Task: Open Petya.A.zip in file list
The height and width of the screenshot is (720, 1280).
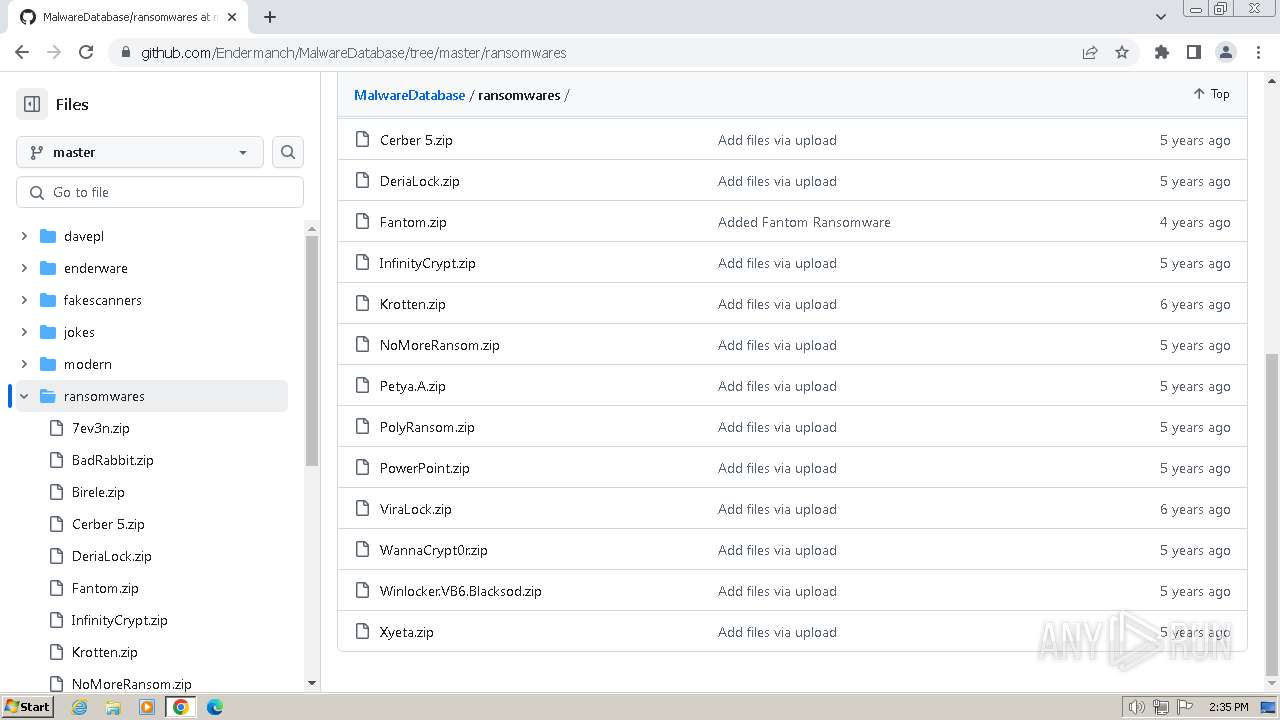Action: tap(412, 386)
